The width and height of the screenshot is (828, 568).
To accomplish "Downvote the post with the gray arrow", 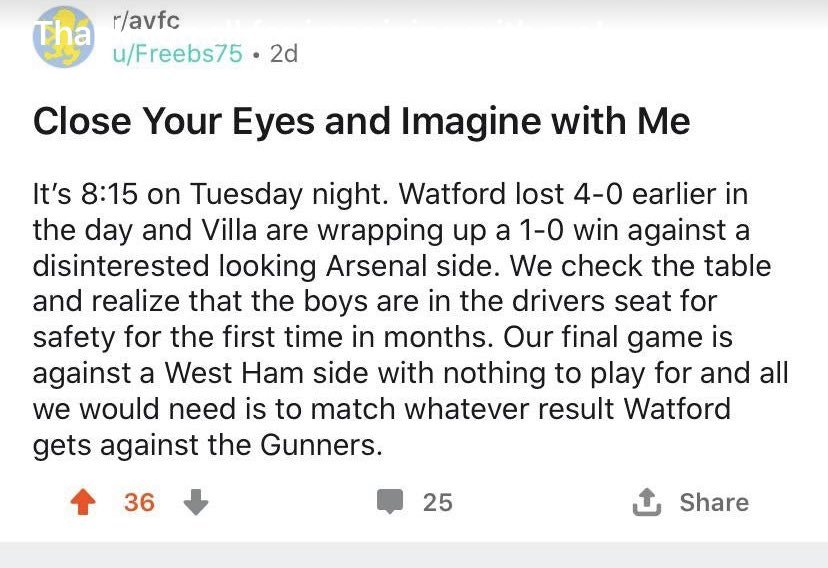I will click(x=196, y=501).
